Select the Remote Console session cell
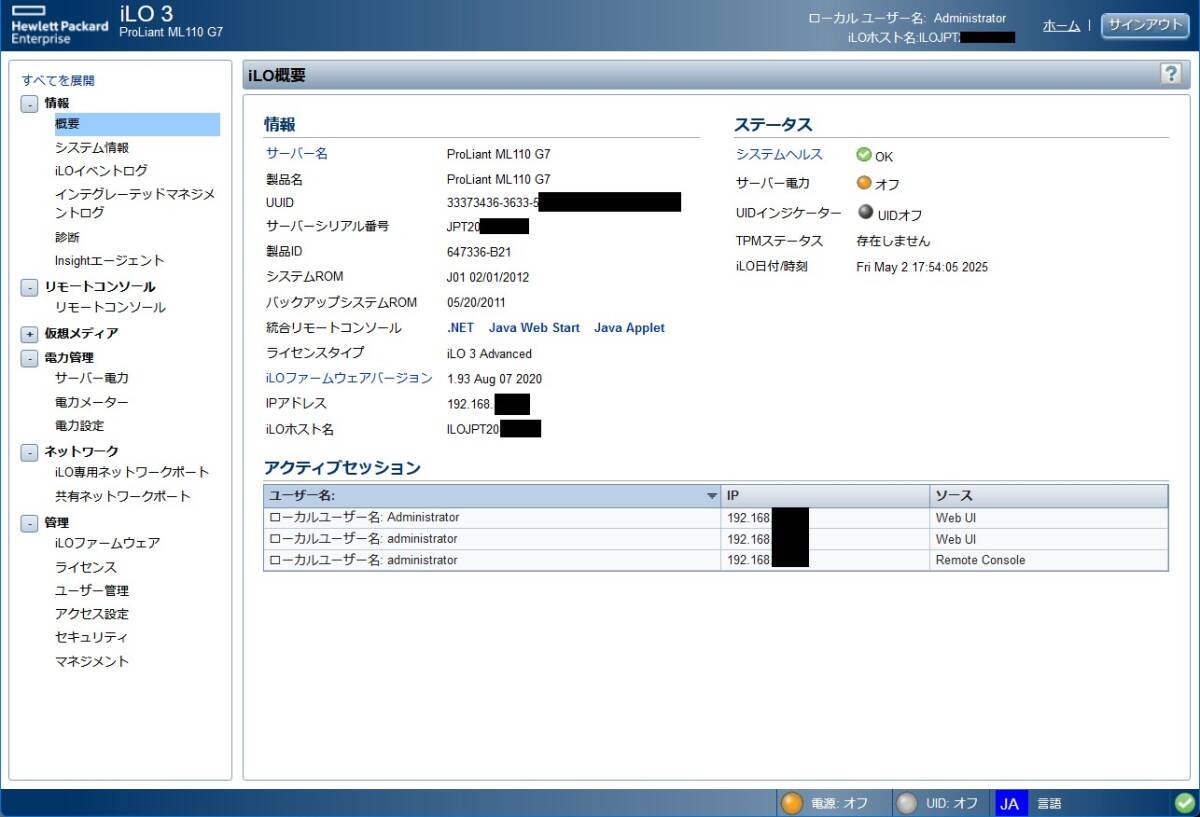Image resolution: width=1200 pixels, height=817 pixels. (x=1049, y=560)
